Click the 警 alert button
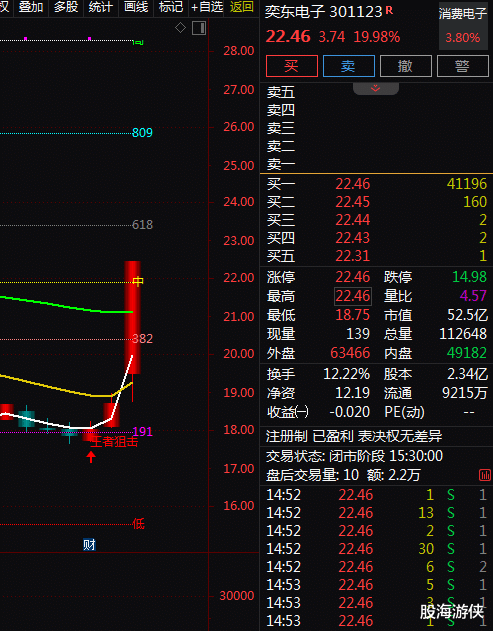This screenshot has width=493, height=631. (463, 66)
